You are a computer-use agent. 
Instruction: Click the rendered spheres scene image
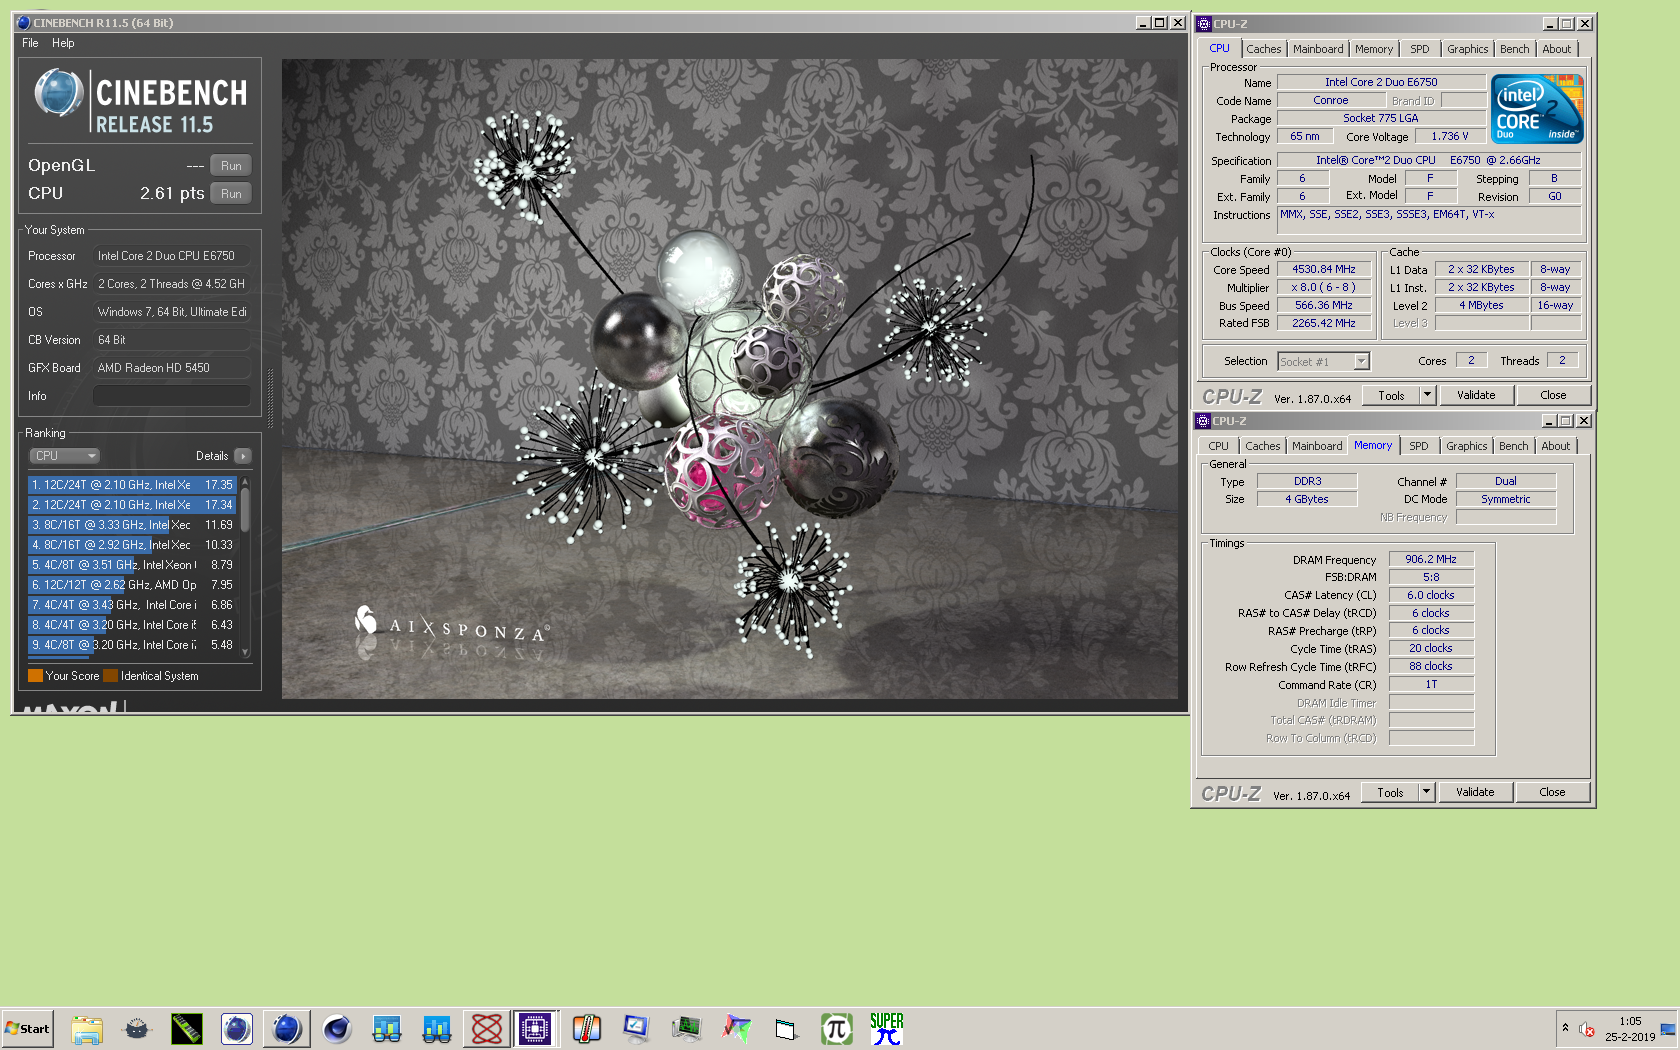[729, 379]
